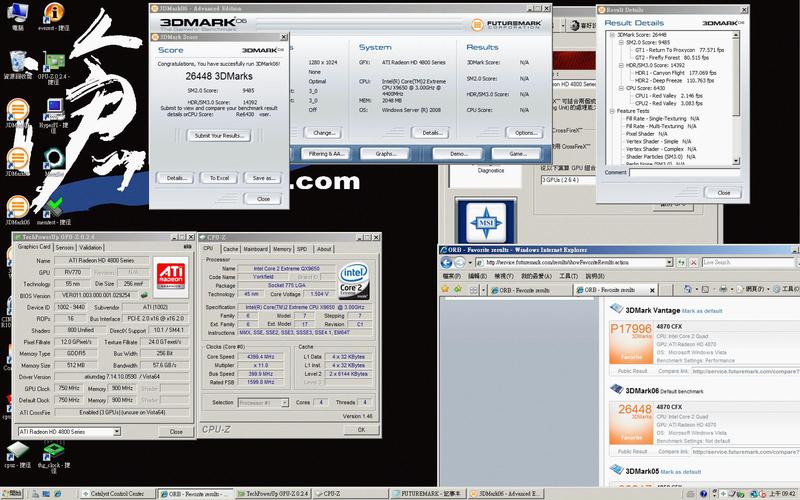The height and width of the screenshot is (500, 800).
Task: Click Demo button in 3DMark06
Action: [458, 154]
